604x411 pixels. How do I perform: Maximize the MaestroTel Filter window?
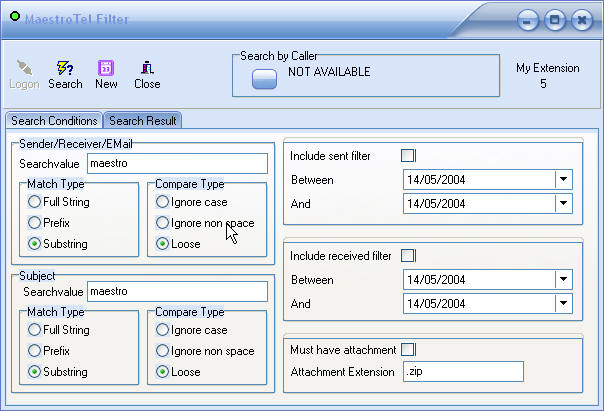click(x=555, y=20)
